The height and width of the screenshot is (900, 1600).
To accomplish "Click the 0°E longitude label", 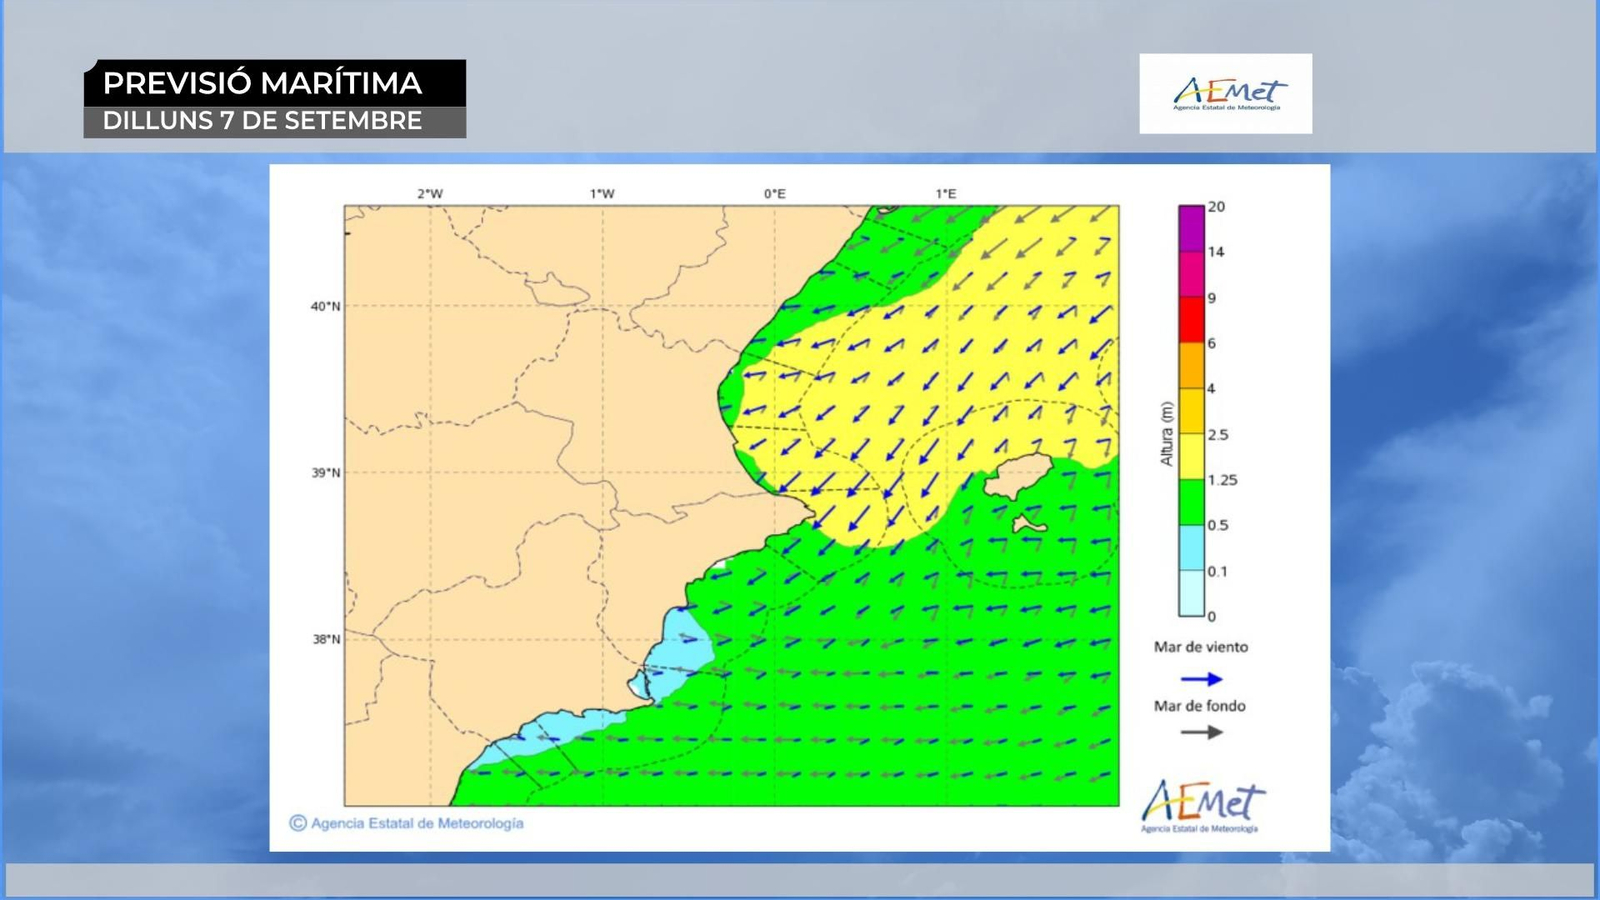I will point(774,193).
